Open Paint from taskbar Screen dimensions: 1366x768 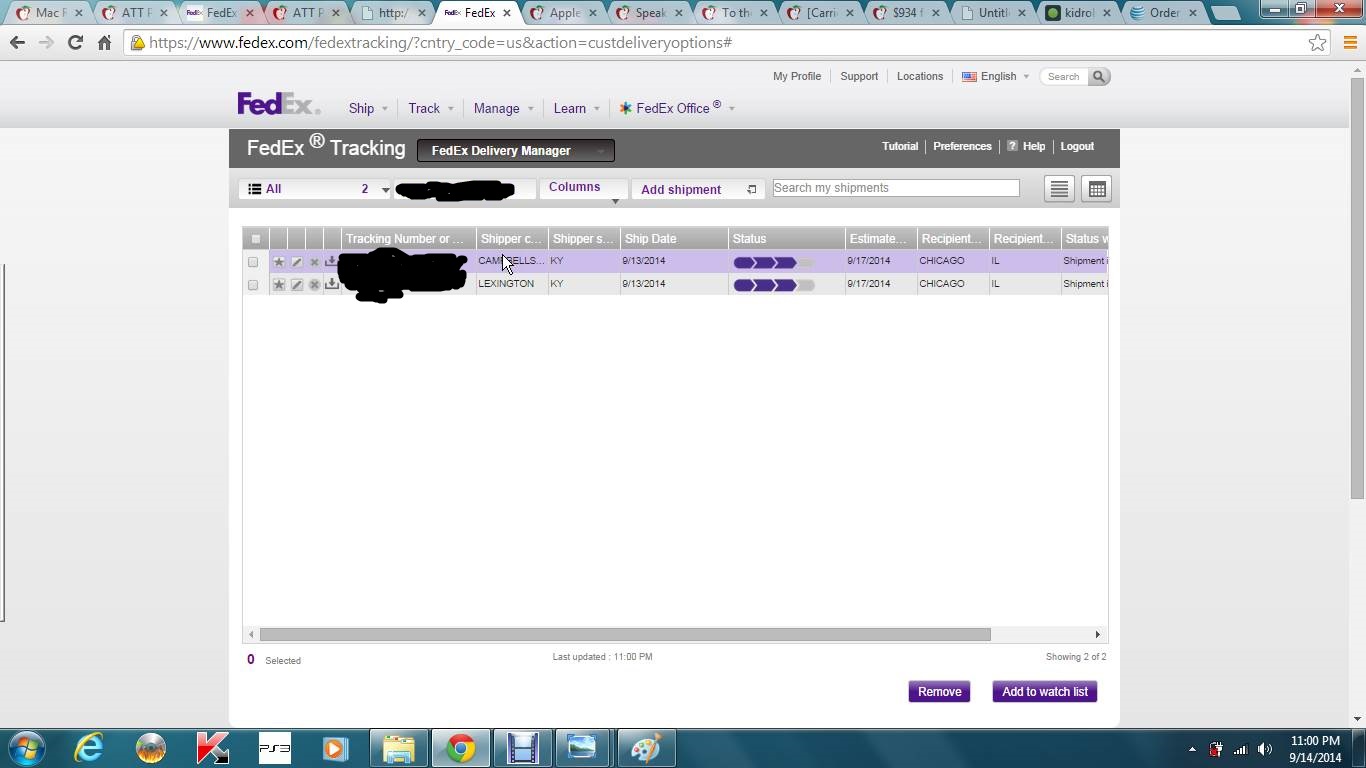point(645,748)
